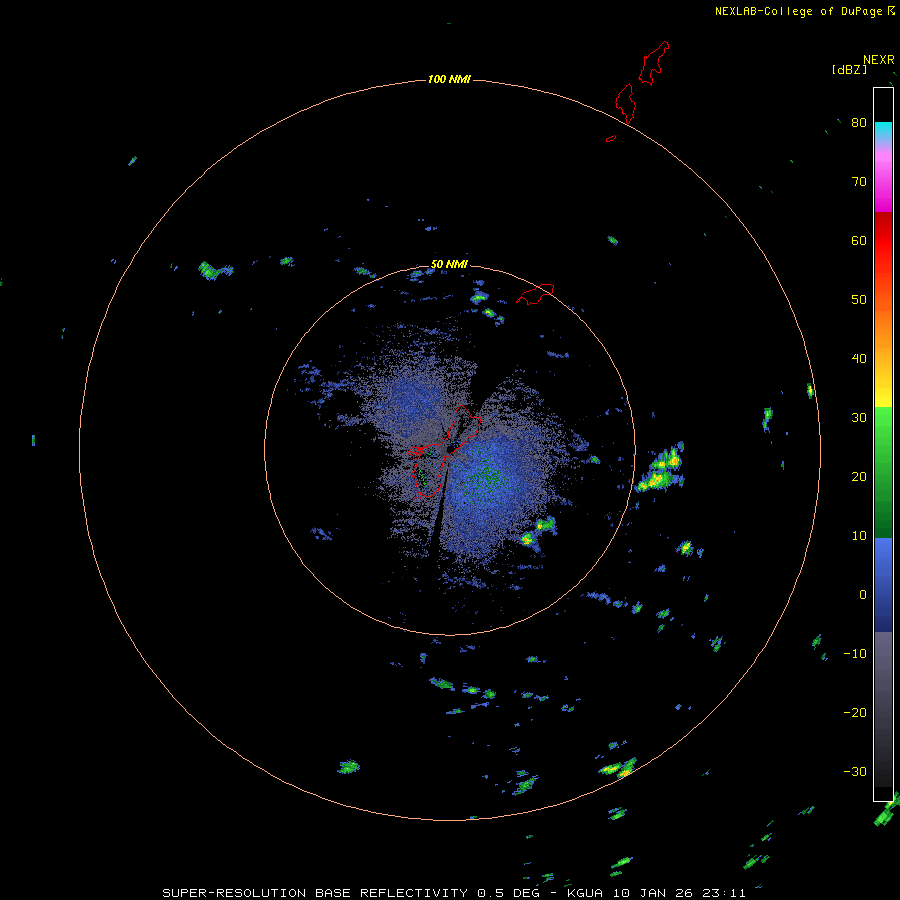Click the Guam island outline at radar center
The width and height of the screenshot is (900, 900).
(x=444, y=452)
